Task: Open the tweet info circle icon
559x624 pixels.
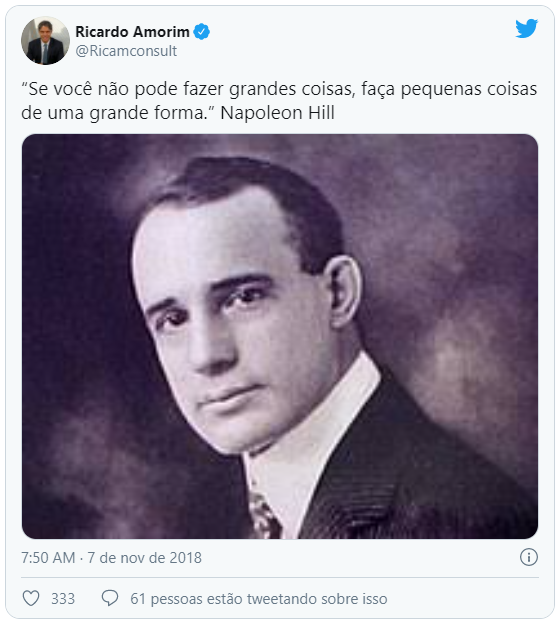Action: click(x=529, y=557)
